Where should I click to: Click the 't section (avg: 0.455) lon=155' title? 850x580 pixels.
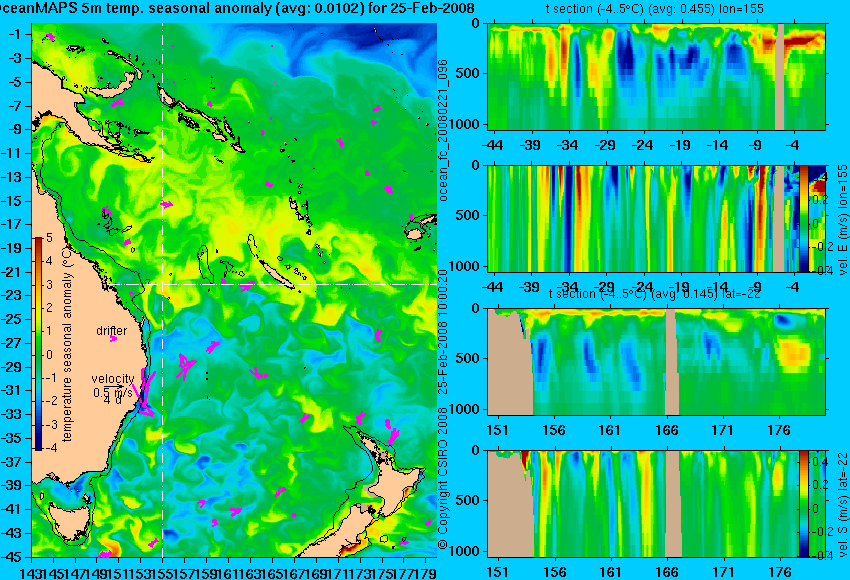[654, 9]
